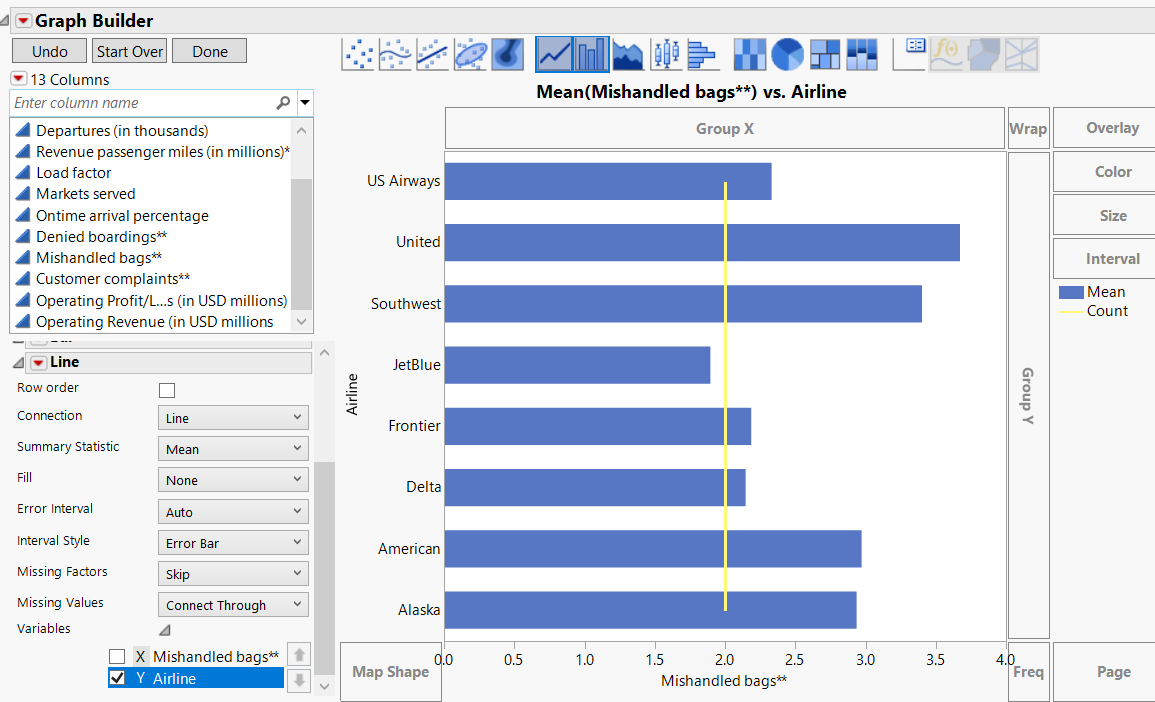Select the Heatmap element icon
Viewport: 1155px width, 702px height.
point(749,54)
